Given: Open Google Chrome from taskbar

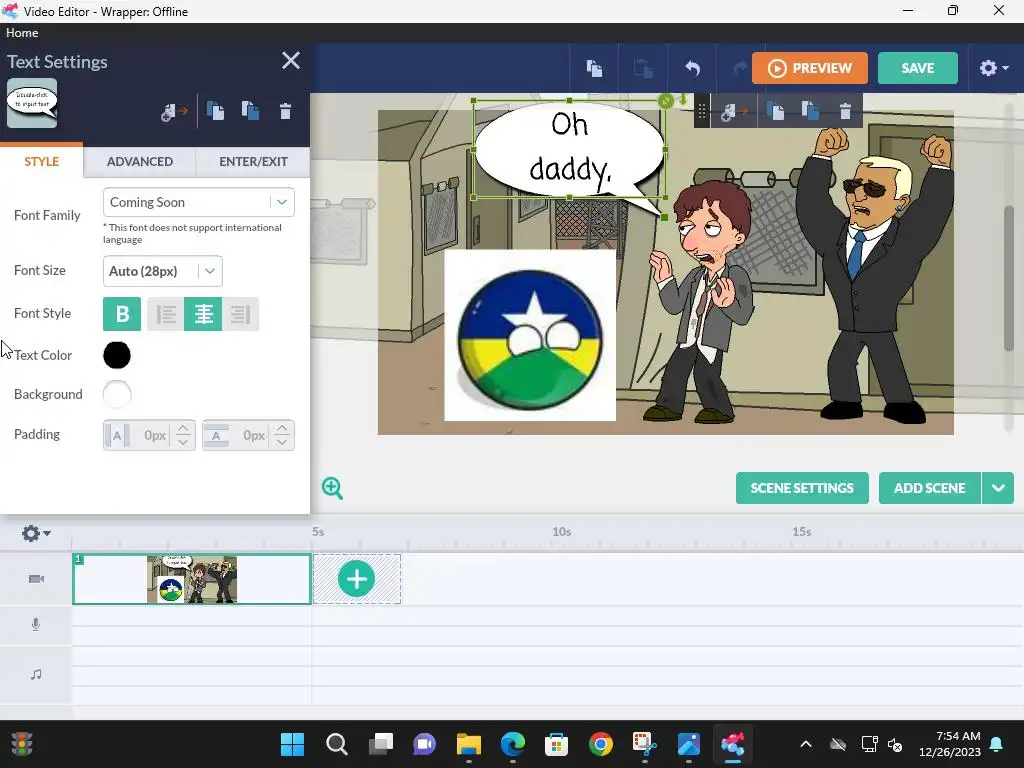Looking at the screenshot, I should tap(600, 744).
